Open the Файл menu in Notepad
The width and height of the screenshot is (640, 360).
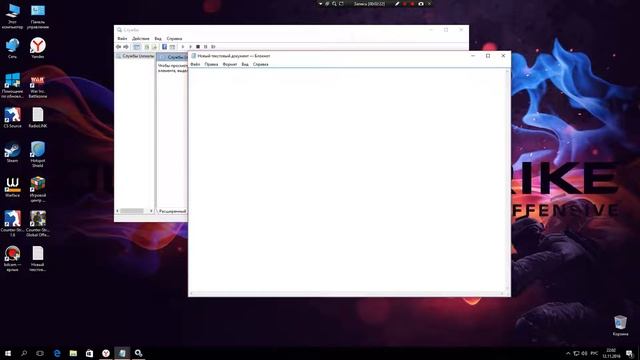195,64
